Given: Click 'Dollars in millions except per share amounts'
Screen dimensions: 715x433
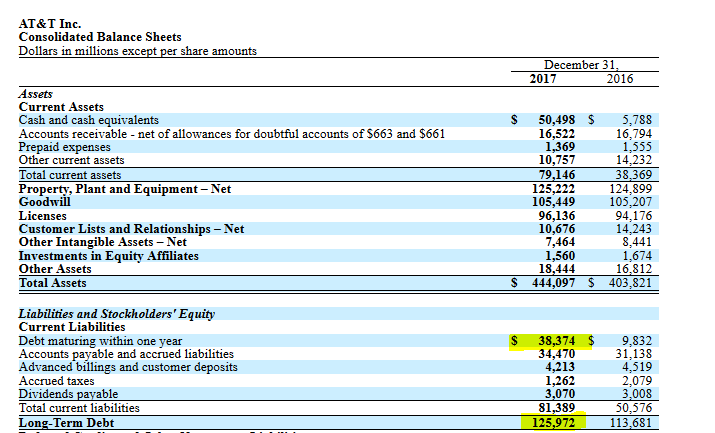Looking at the screenshot, I should click(x=138, y=51).
